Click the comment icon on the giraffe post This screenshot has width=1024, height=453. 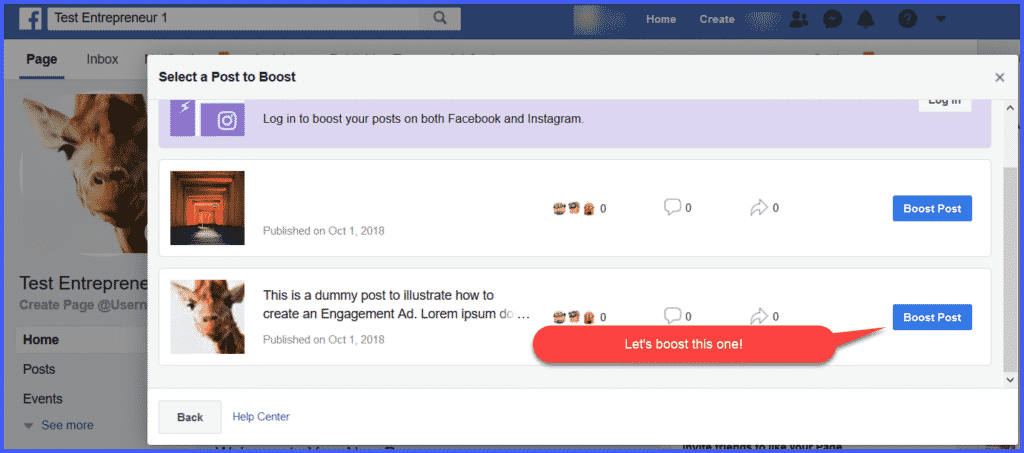(x=672, y=317)
